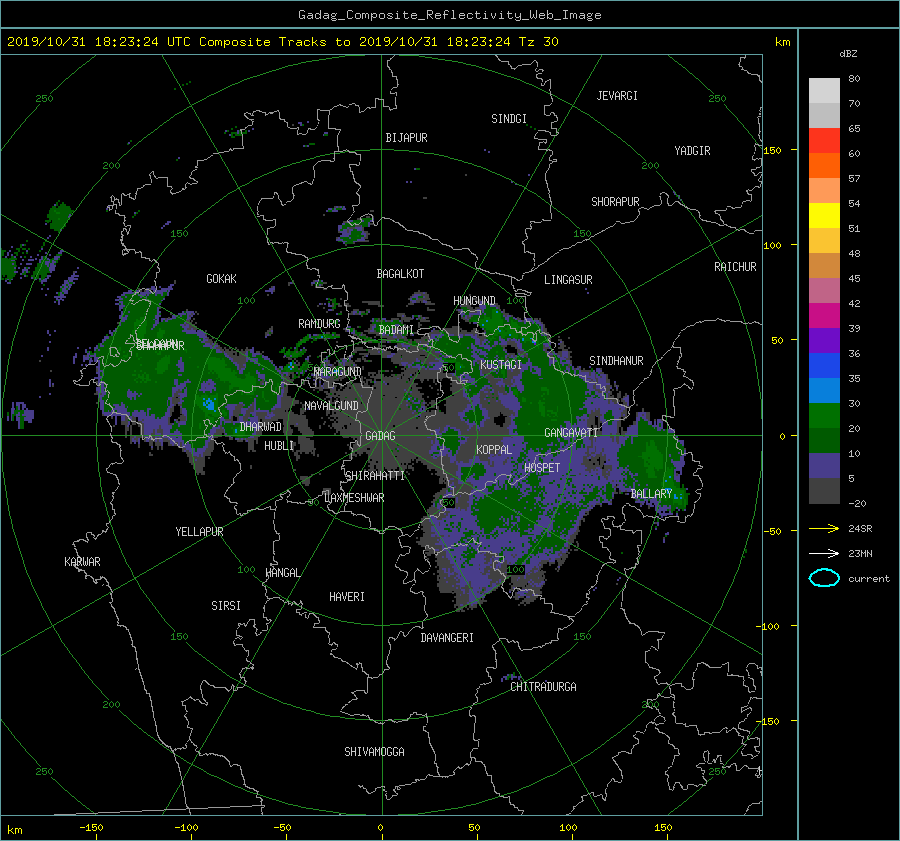900x841 pixels.
Task: Click the DAVANGERI city label
Action: pos(447,638)
